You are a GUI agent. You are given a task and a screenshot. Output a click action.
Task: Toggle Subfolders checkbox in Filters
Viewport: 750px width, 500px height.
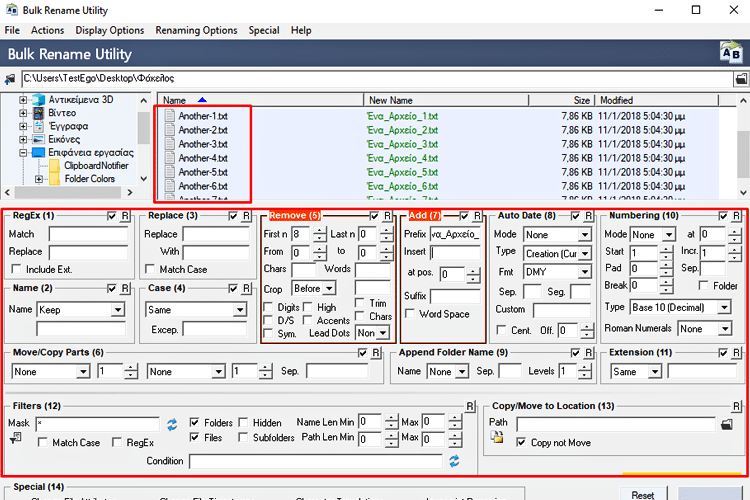[x=243, y=437]
